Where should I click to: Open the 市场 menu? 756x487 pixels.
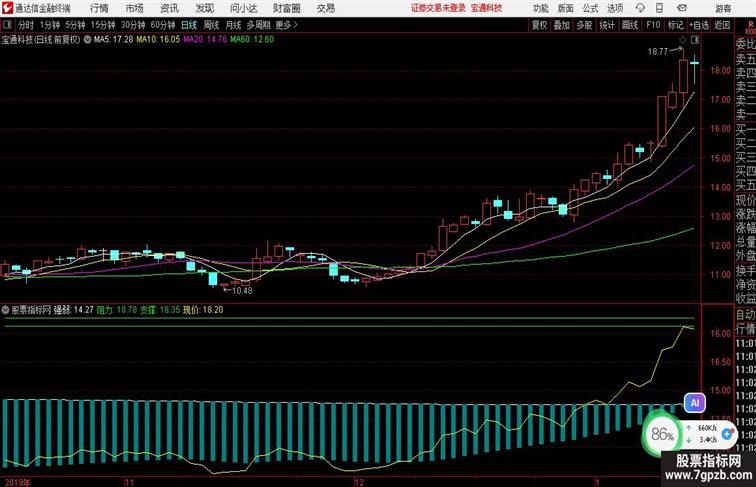pyautogui.click(x=135, y=8)
